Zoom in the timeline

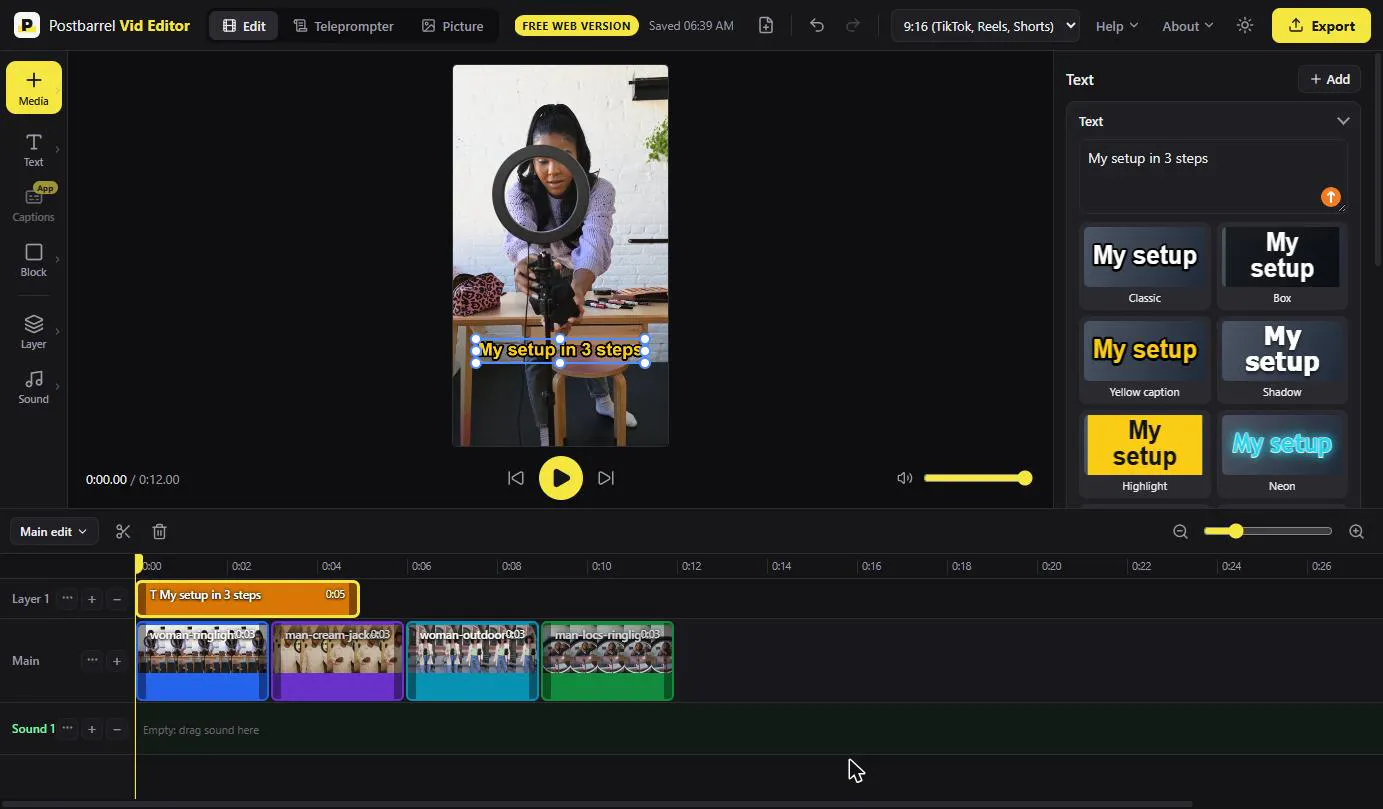point(1356,531)
